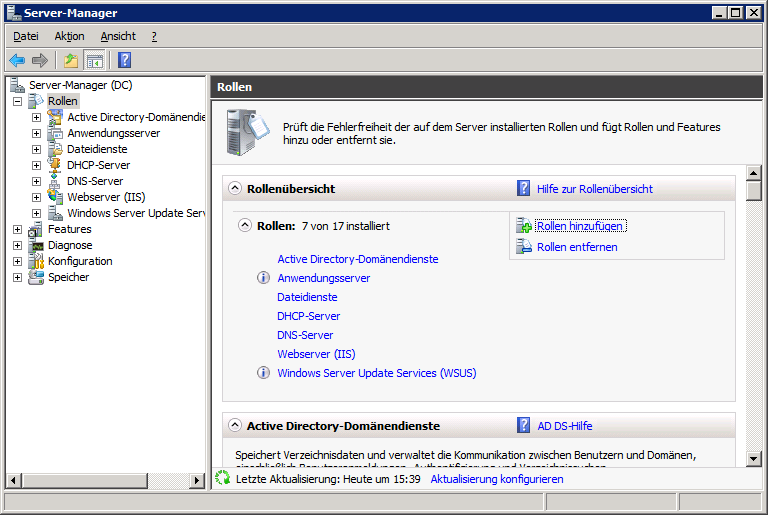Expand the Webserver (IIS) tree node

pyautogui.click(x=36, y=197)
